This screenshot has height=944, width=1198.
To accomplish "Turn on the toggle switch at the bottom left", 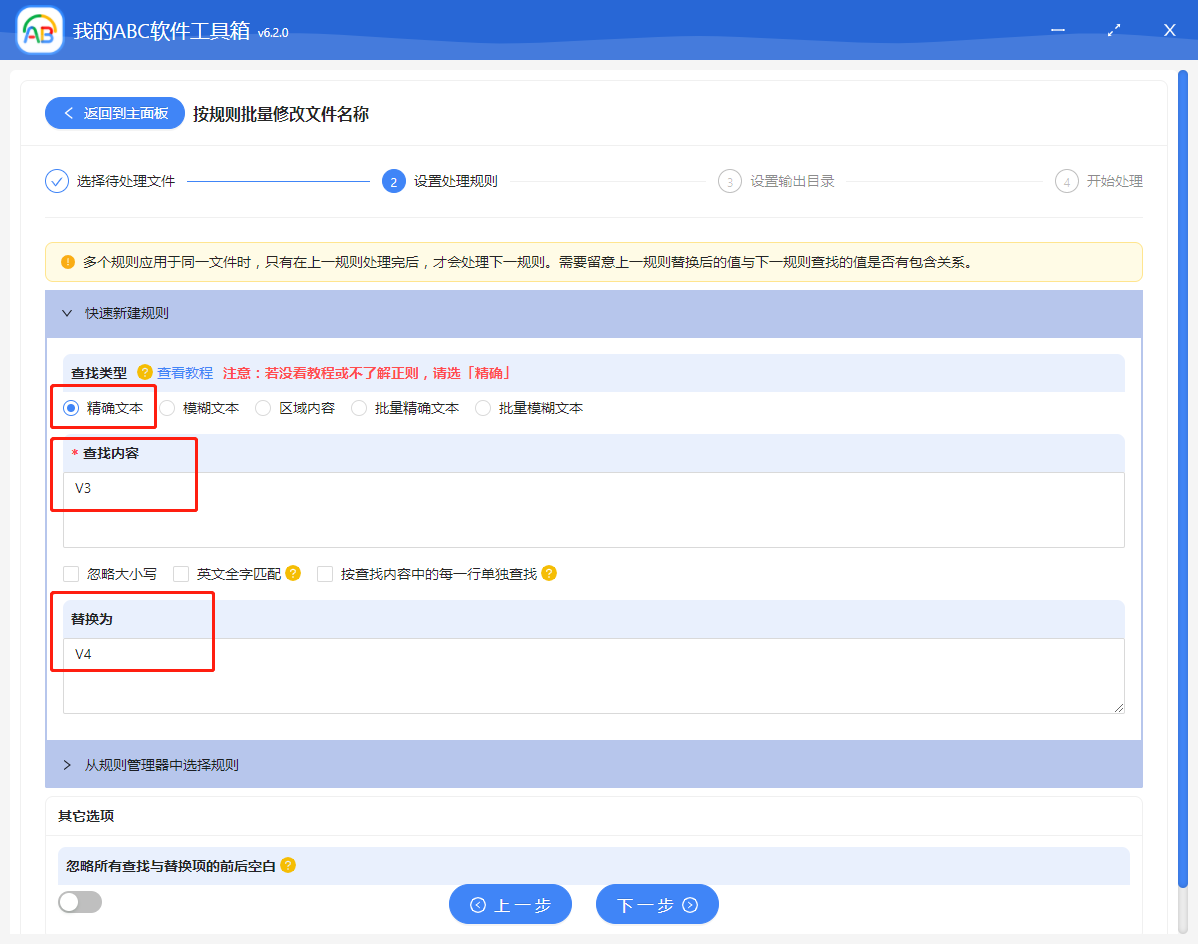I will [x=79, y=901].
